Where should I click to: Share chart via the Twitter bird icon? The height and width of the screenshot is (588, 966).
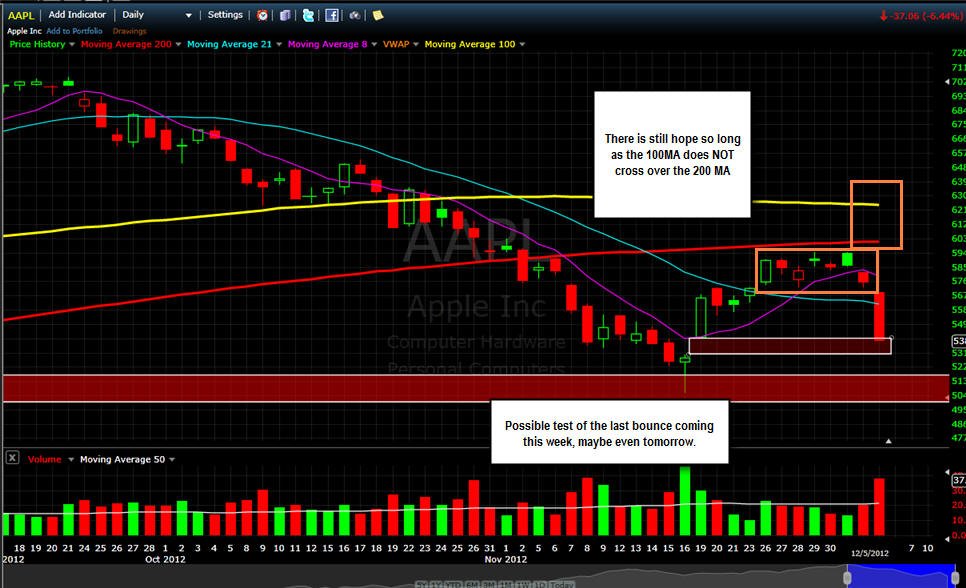click(308, 15)
